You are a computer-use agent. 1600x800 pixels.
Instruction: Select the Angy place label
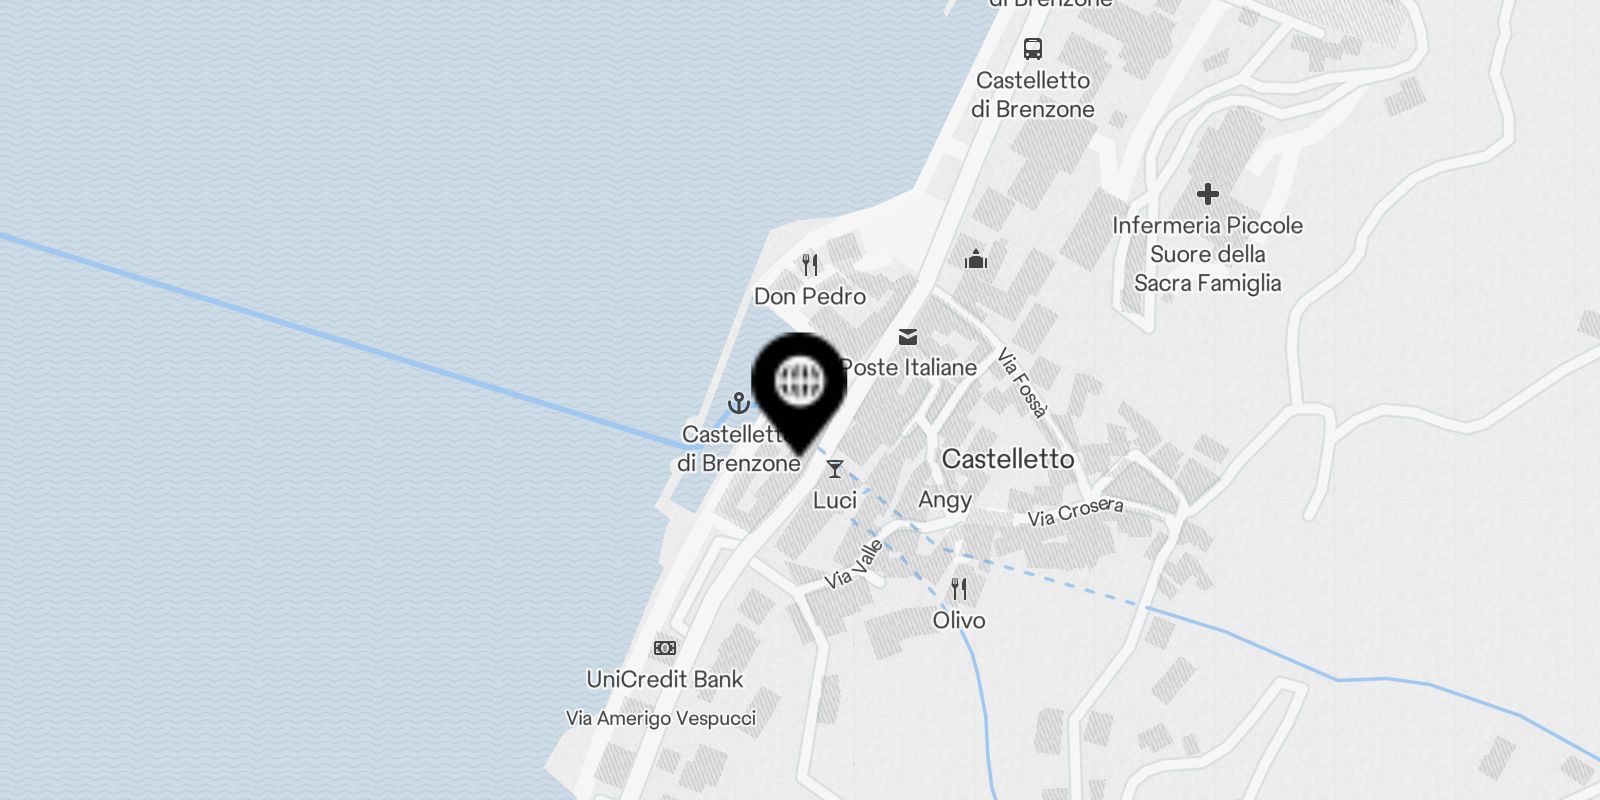[x=945, y=500]
